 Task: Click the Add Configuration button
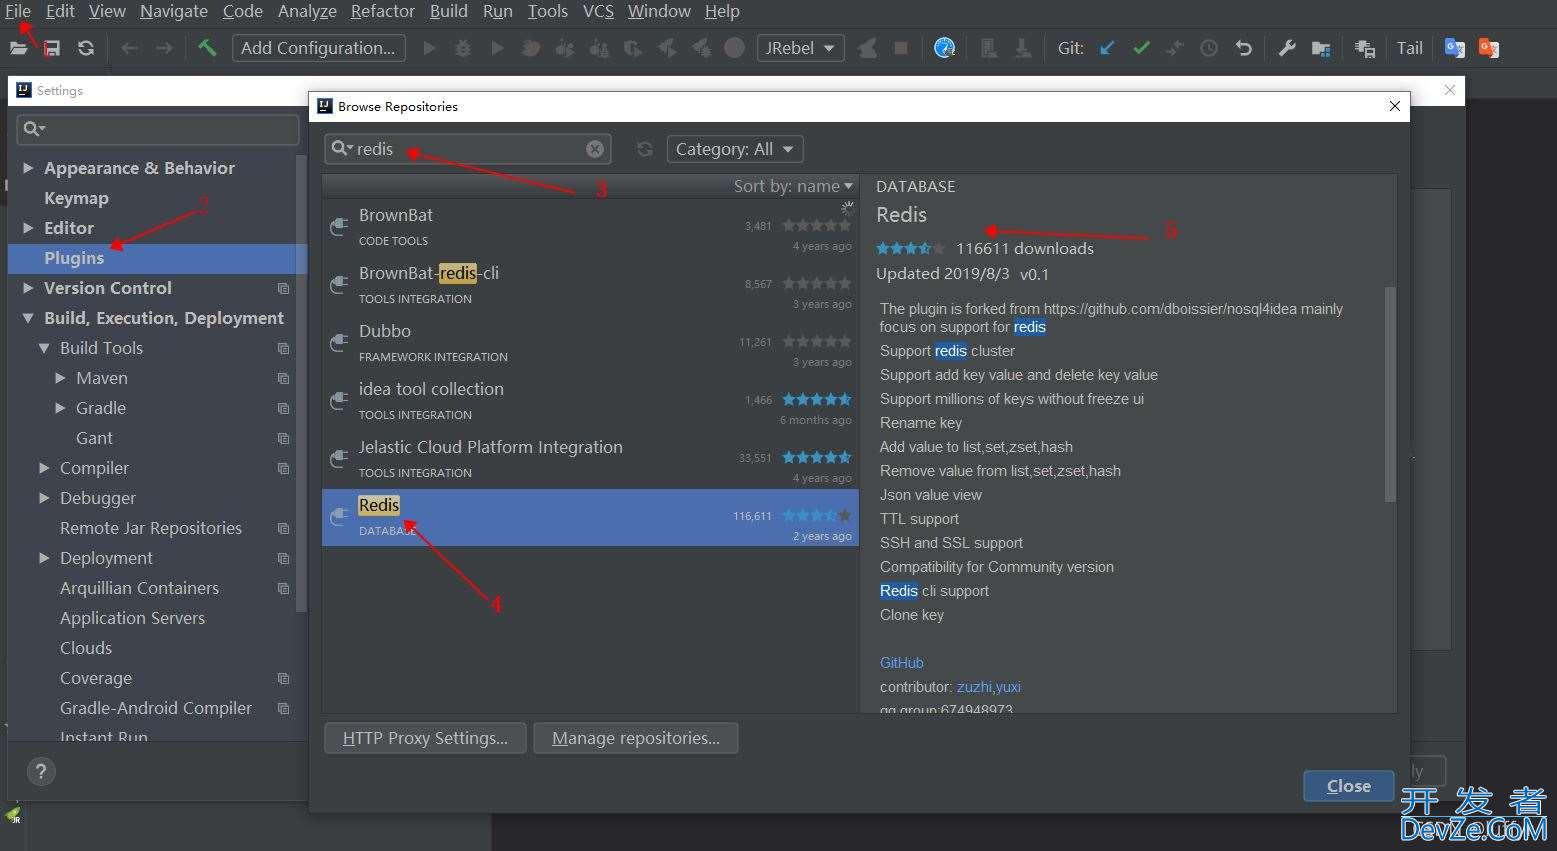click(319, 48)
